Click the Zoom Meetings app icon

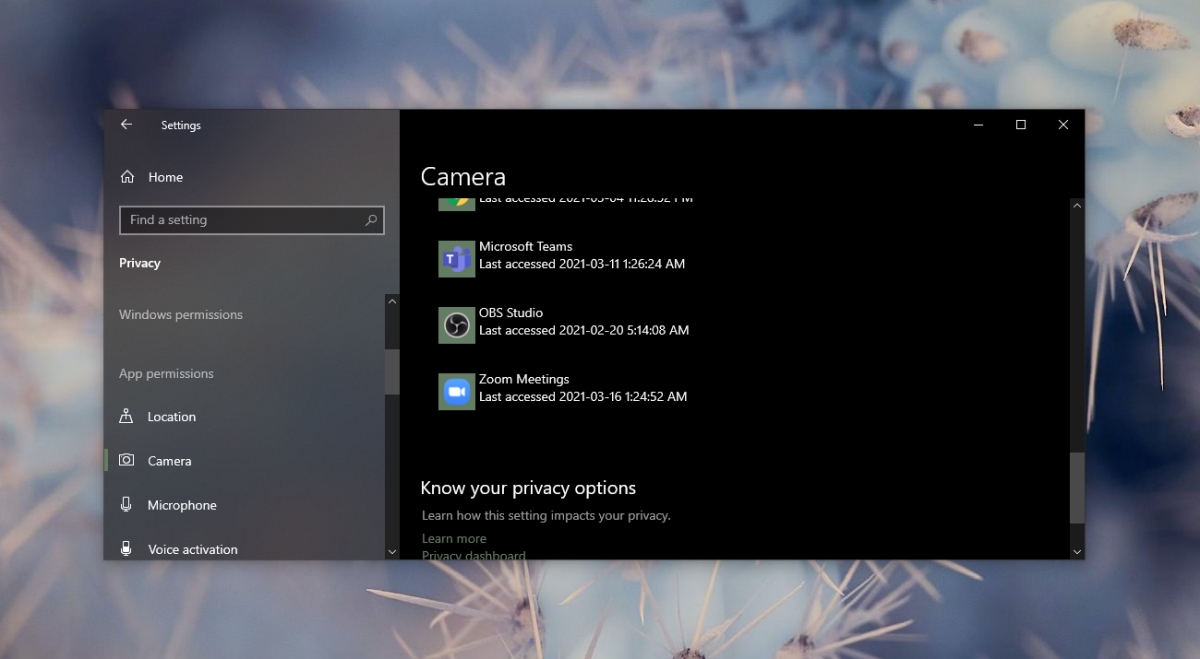[x=456, y=391]
